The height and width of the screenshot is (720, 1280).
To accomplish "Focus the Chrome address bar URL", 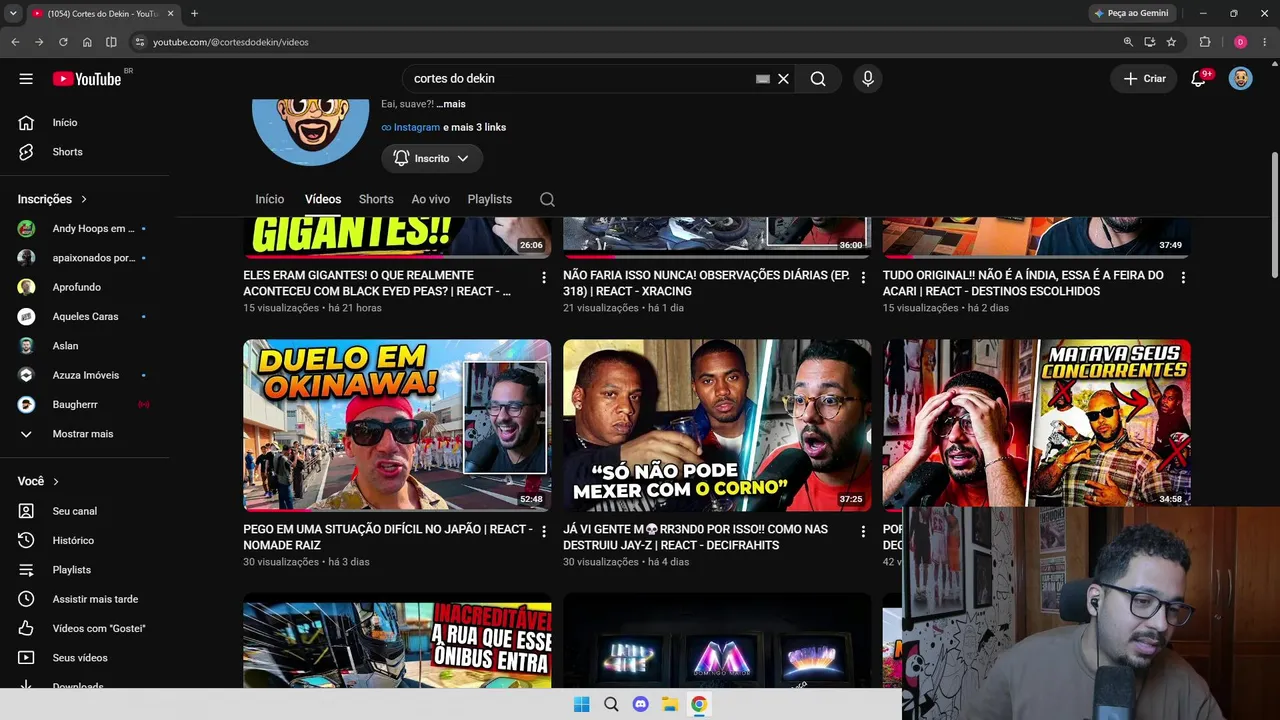I will [x=231, y=42].
